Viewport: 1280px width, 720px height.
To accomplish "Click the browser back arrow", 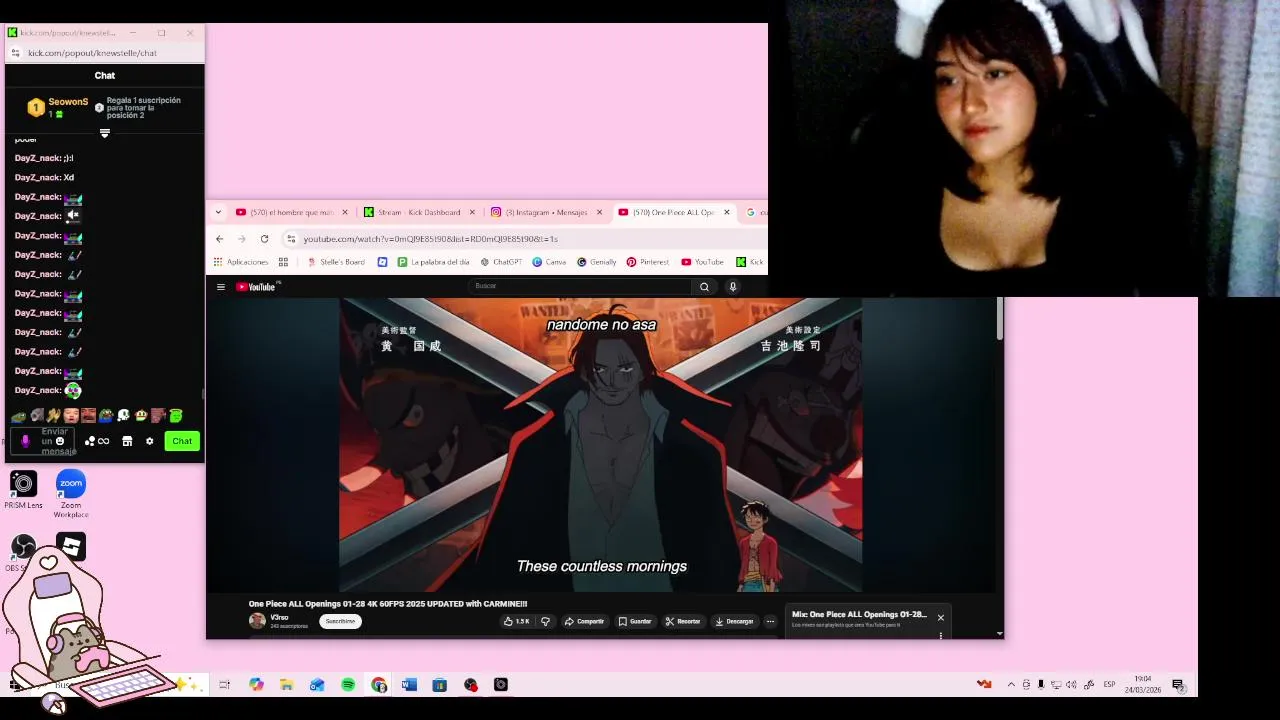I will 220,239.
